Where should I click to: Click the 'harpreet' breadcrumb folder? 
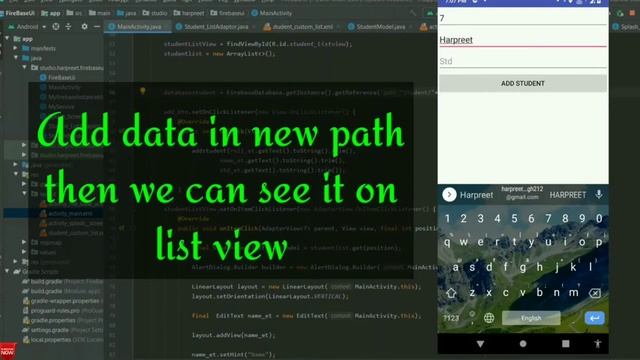(x=189, y=13)
